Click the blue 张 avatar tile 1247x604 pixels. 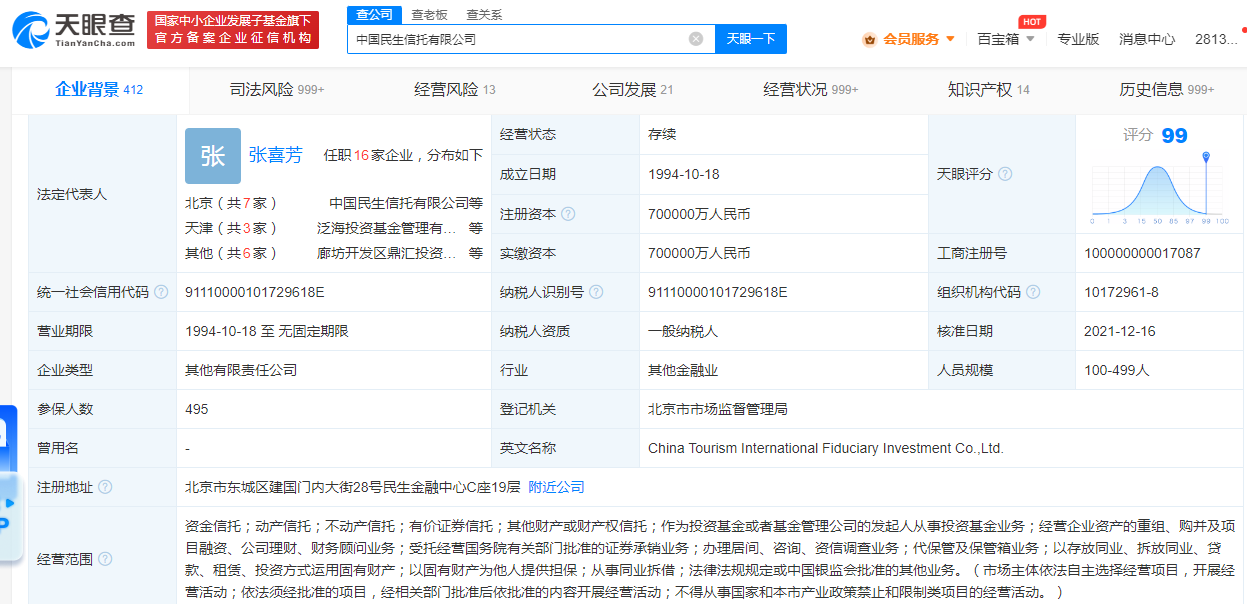[212, 156]
